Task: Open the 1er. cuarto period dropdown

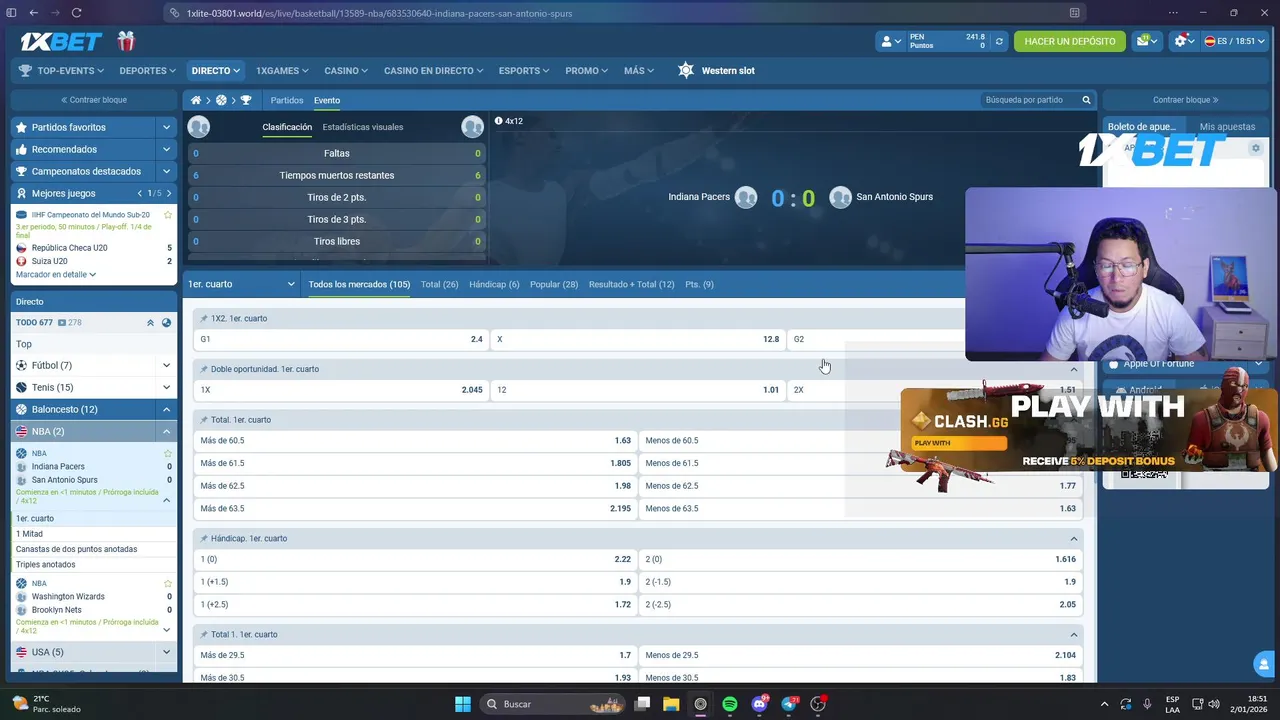Action: point(241,284)
